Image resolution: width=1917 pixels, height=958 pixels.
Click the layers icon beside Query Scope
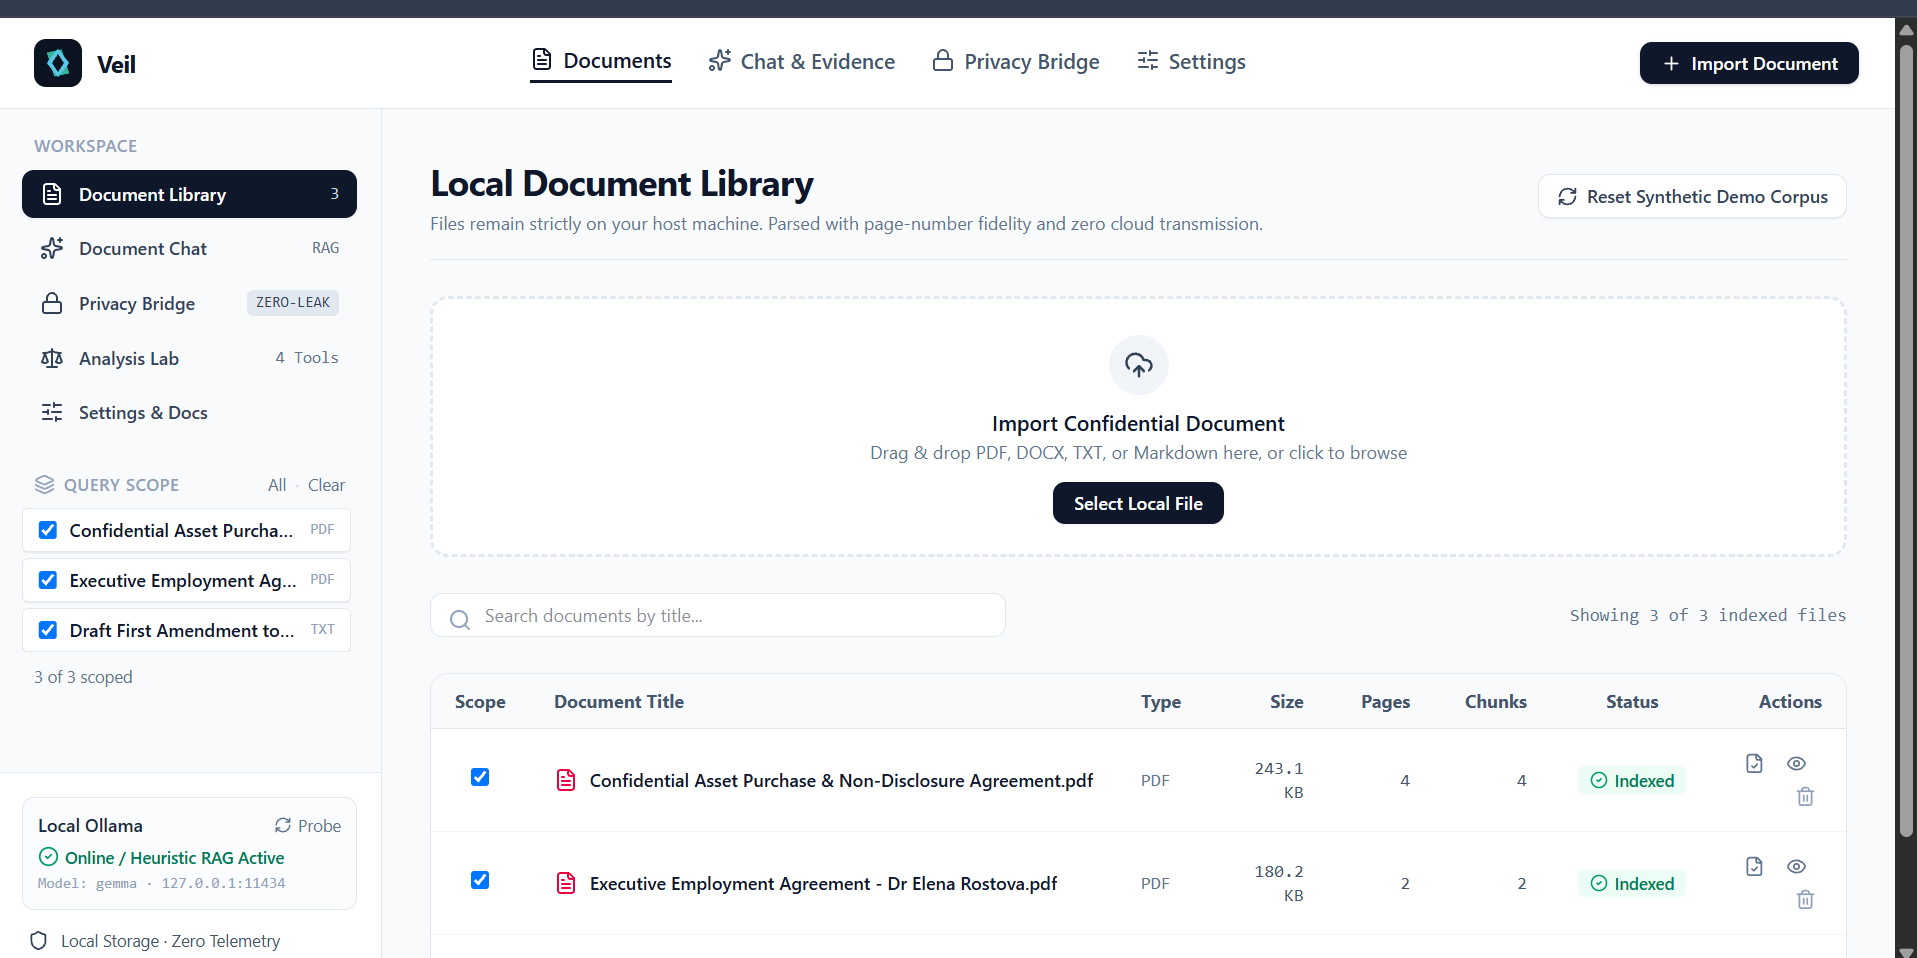pos(44,485)
